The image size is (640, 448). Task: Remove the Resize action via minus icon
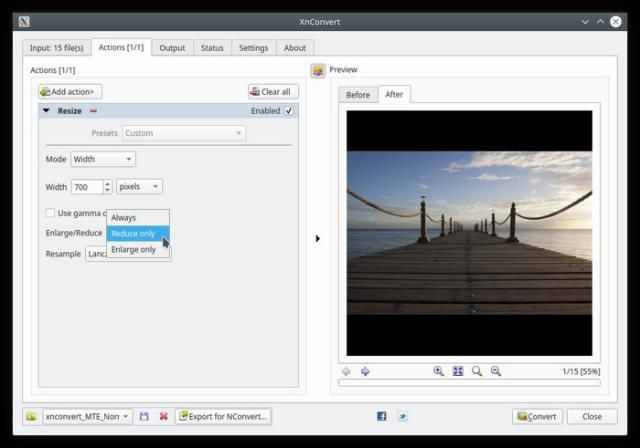[x=93, y=111]
